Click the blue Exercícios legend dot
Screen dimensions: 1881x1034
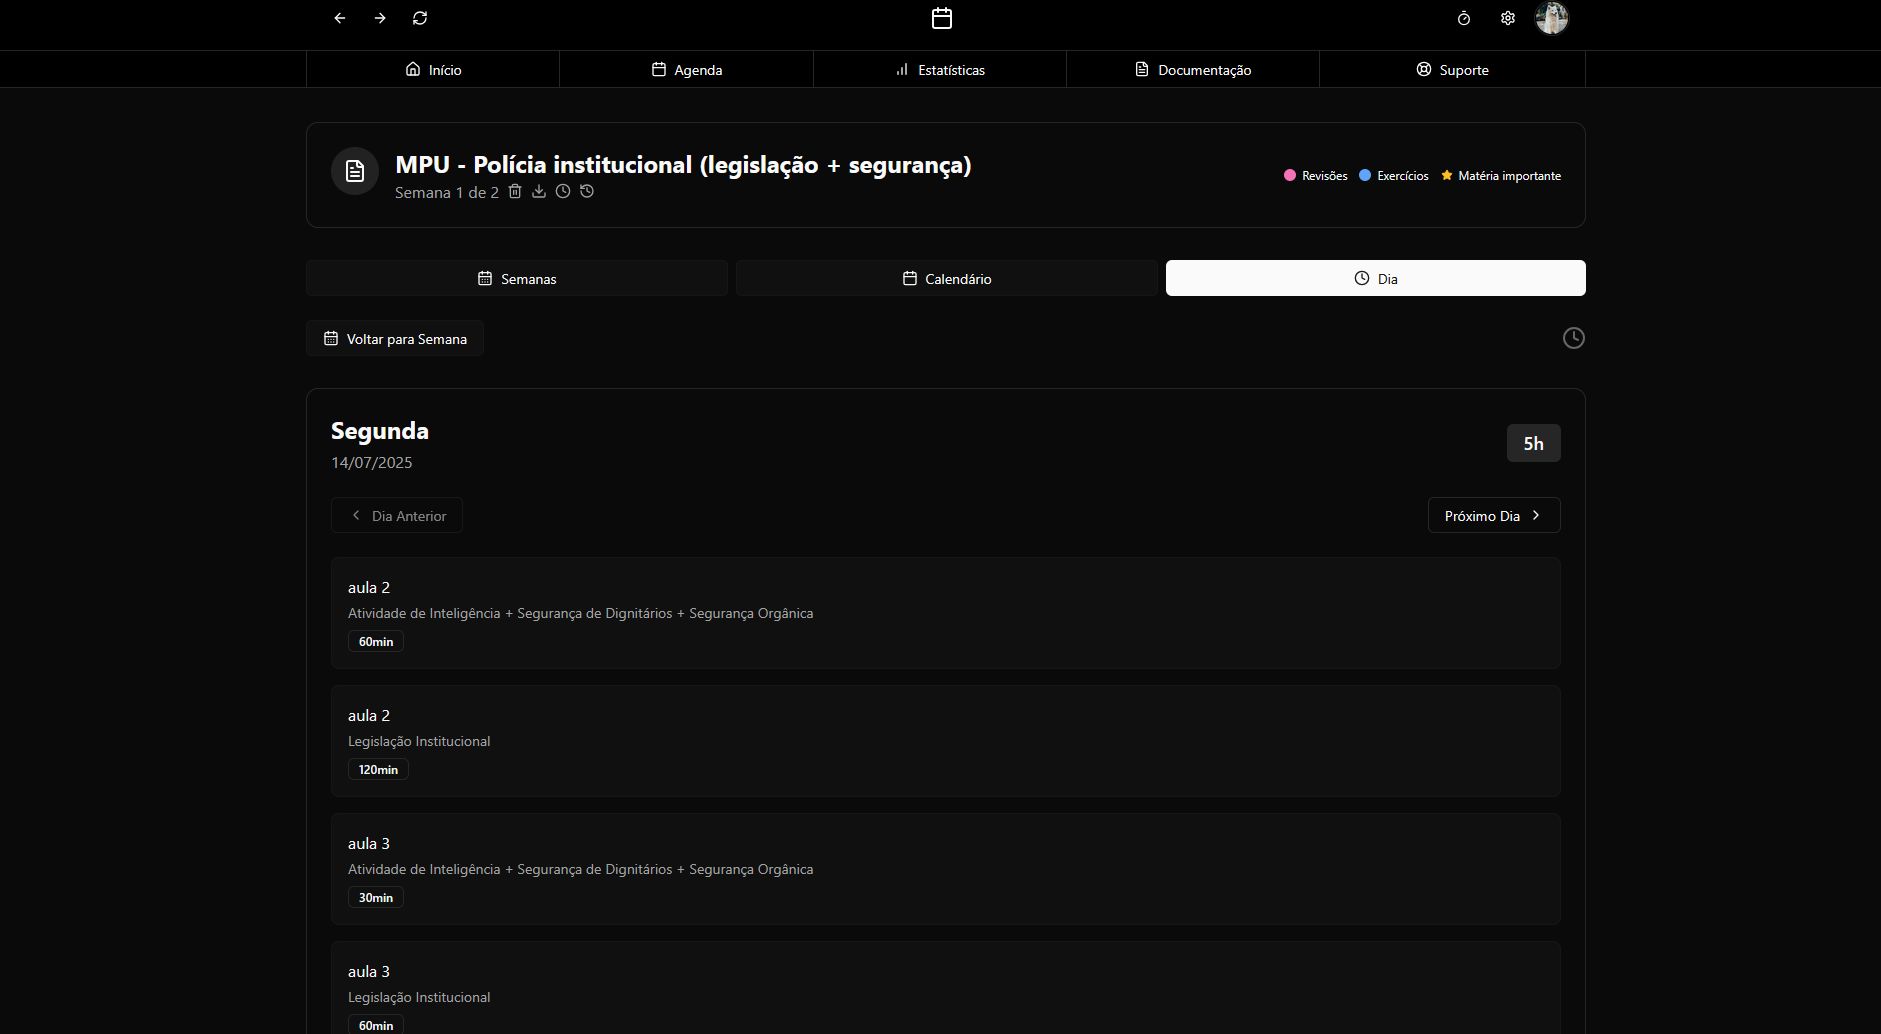pyautogui.click(x=1365, y=175)
